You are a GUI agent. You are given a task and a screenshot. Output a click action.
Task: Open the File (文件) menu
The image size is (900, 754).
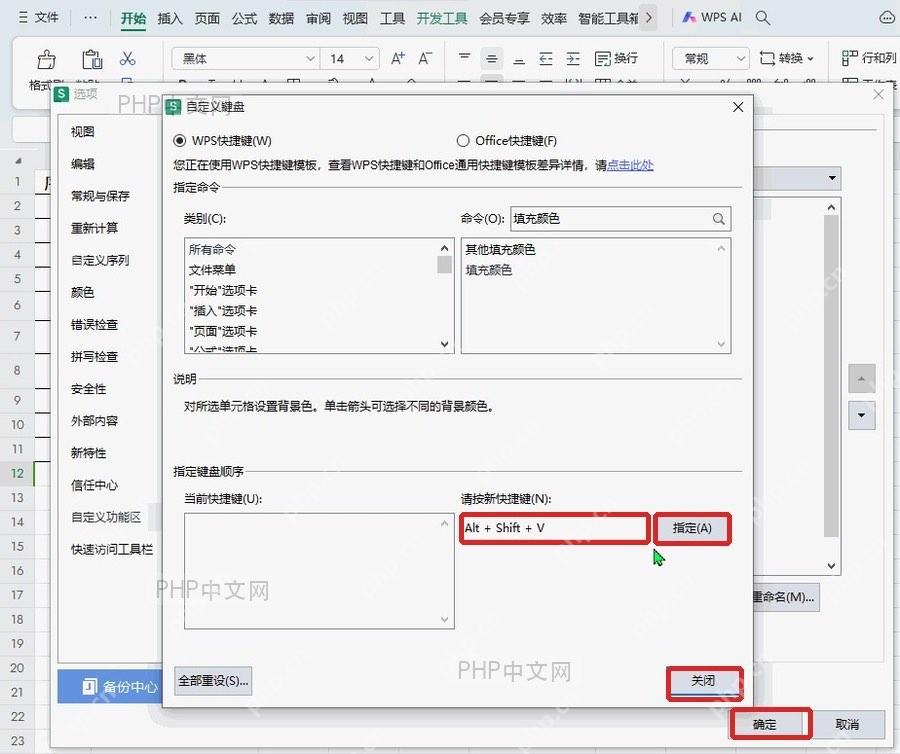(39, 18)
